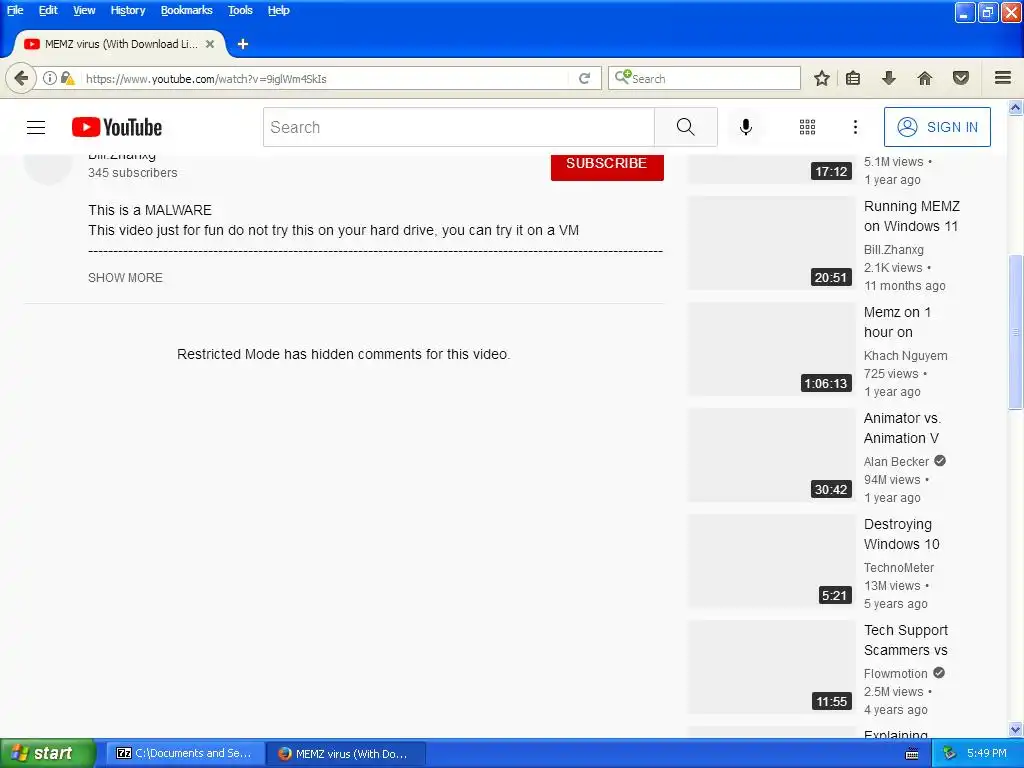The image size is (1024, 768).
Task: Open YouTube settings three-dot menu
Action: coord(855,127)
